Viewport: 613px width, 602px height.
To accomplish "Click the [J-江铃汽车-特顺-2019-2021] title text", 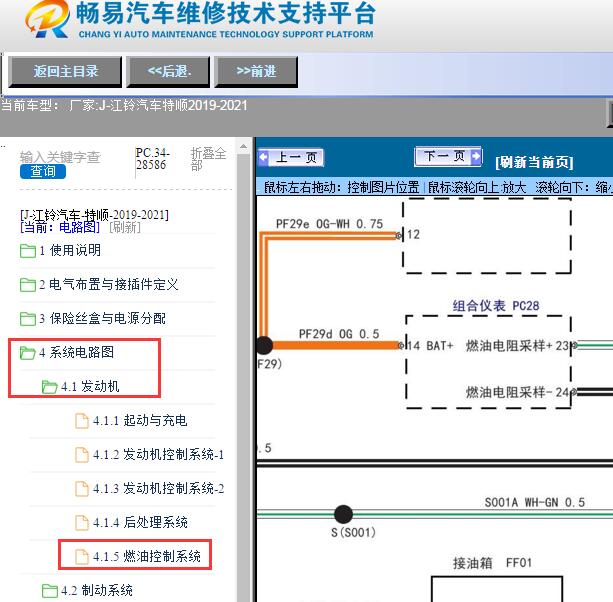I will [x=94, y=215].
